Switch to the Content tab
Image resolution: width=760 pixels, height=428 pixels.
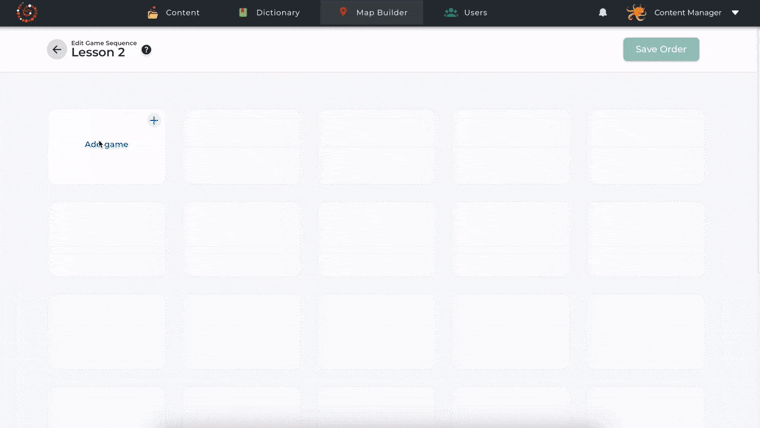click(x=183, y=13)
